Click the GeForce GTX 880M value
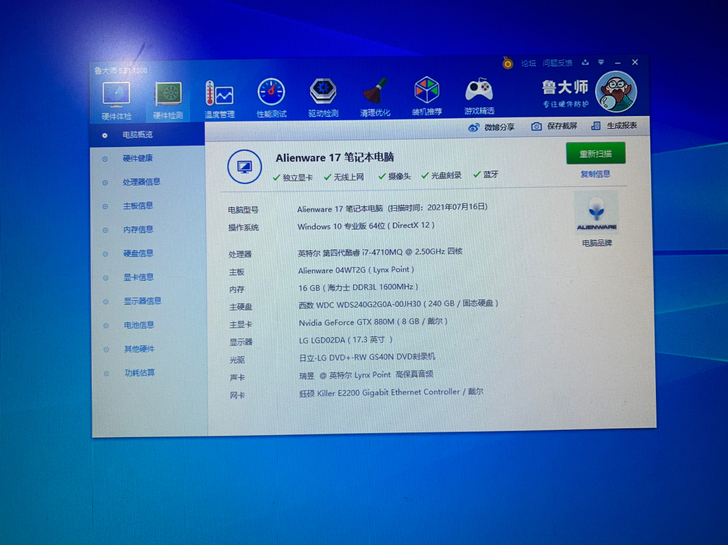Viewport: 728px width, 545px height. 373,322
